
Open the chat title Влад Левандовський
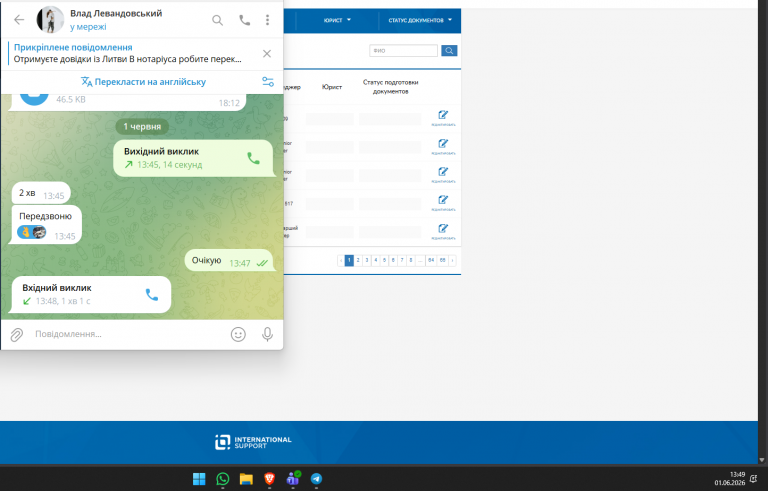pyautogui.click(x=116, y=13)
